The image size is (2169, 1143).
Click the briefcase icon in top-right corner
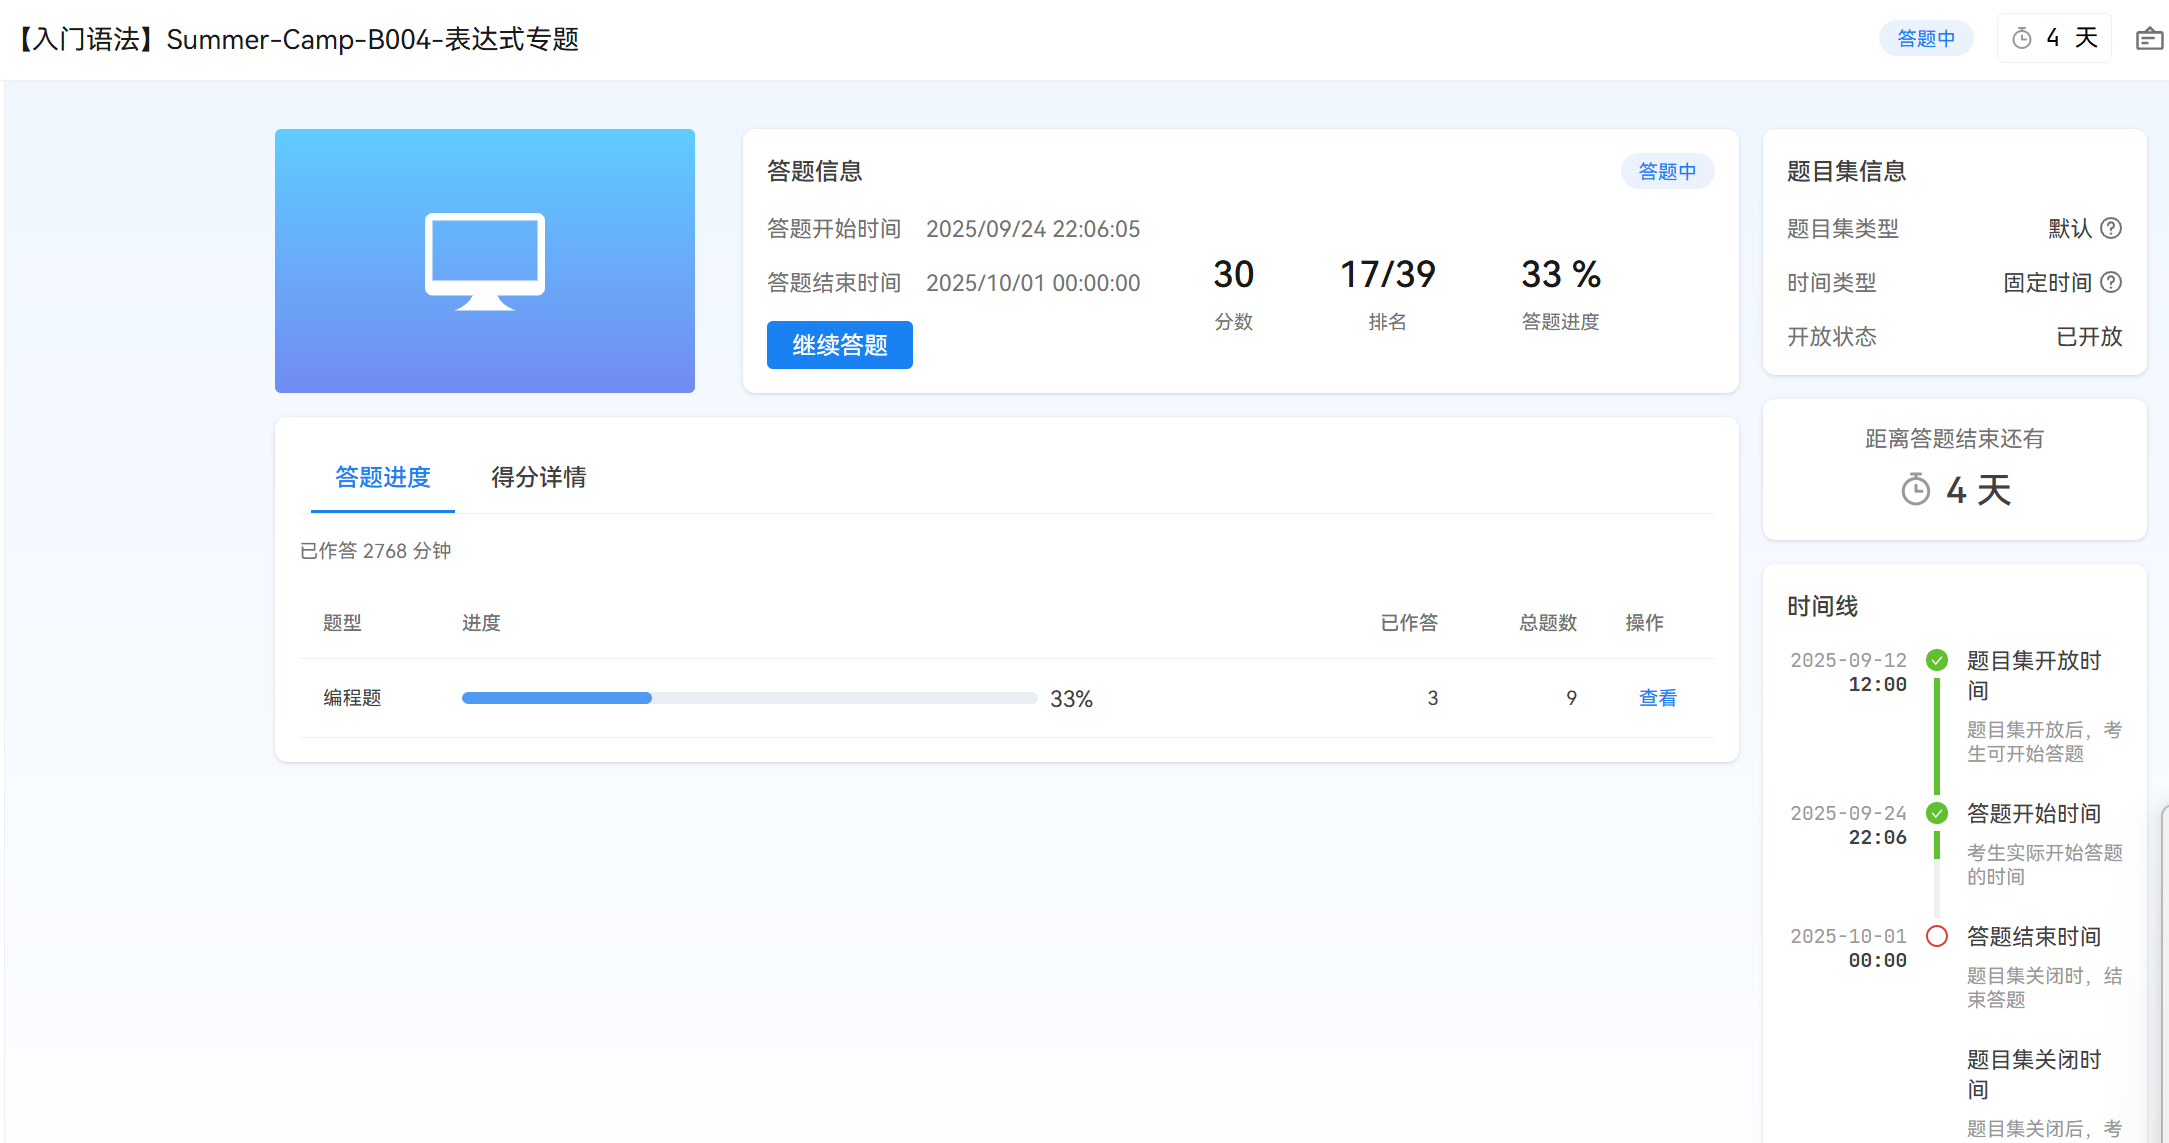click(x=2148, y=39)
